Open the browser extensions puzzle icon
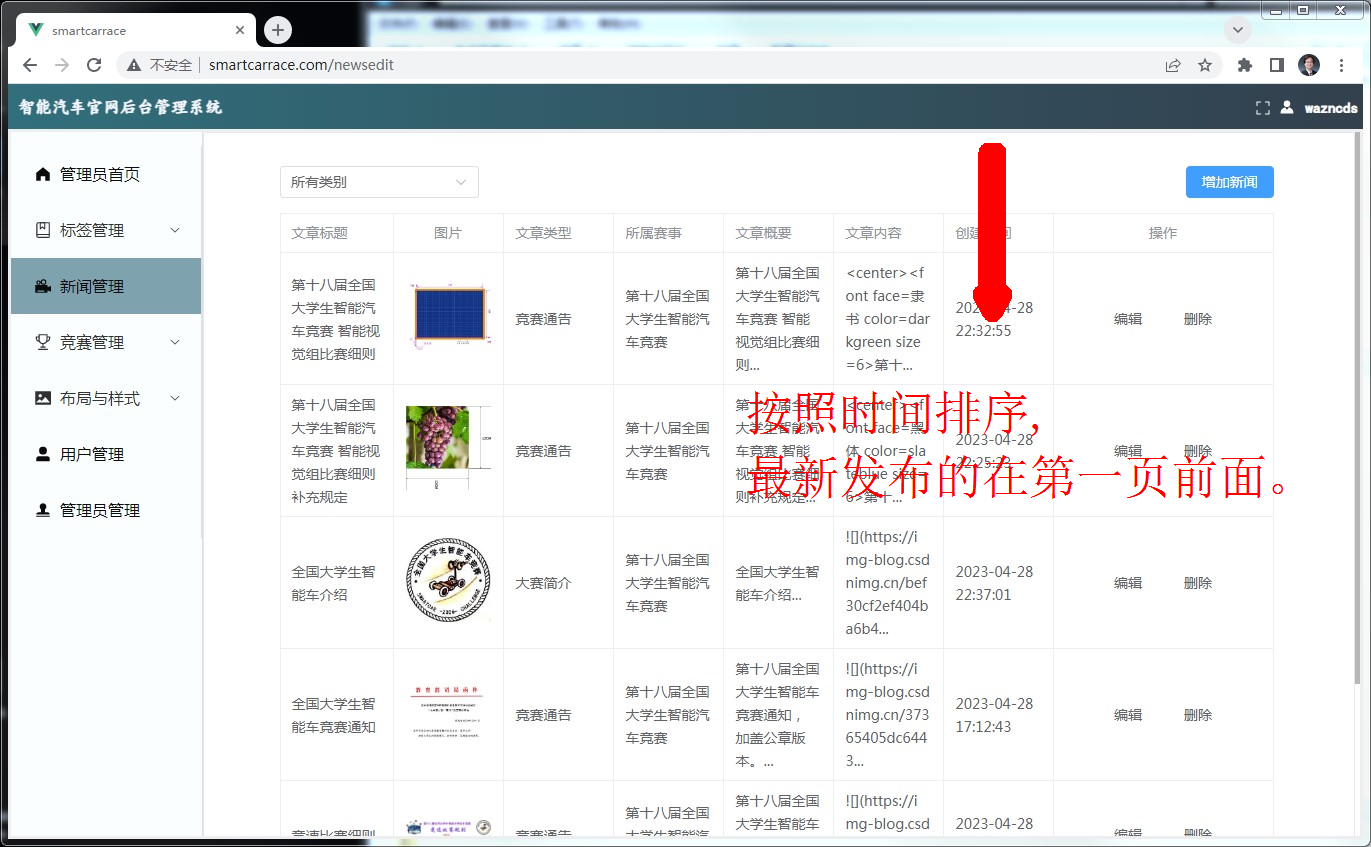This screenshot has height=847, width=1371. pos(1245,65)
